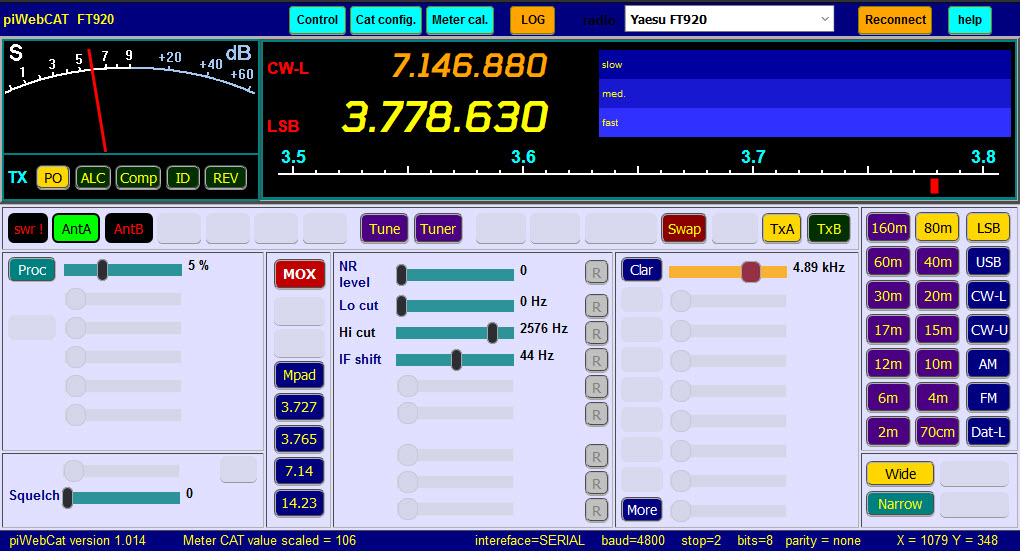
Task: Open the Cat config. tab
Action: click(386, 20)
